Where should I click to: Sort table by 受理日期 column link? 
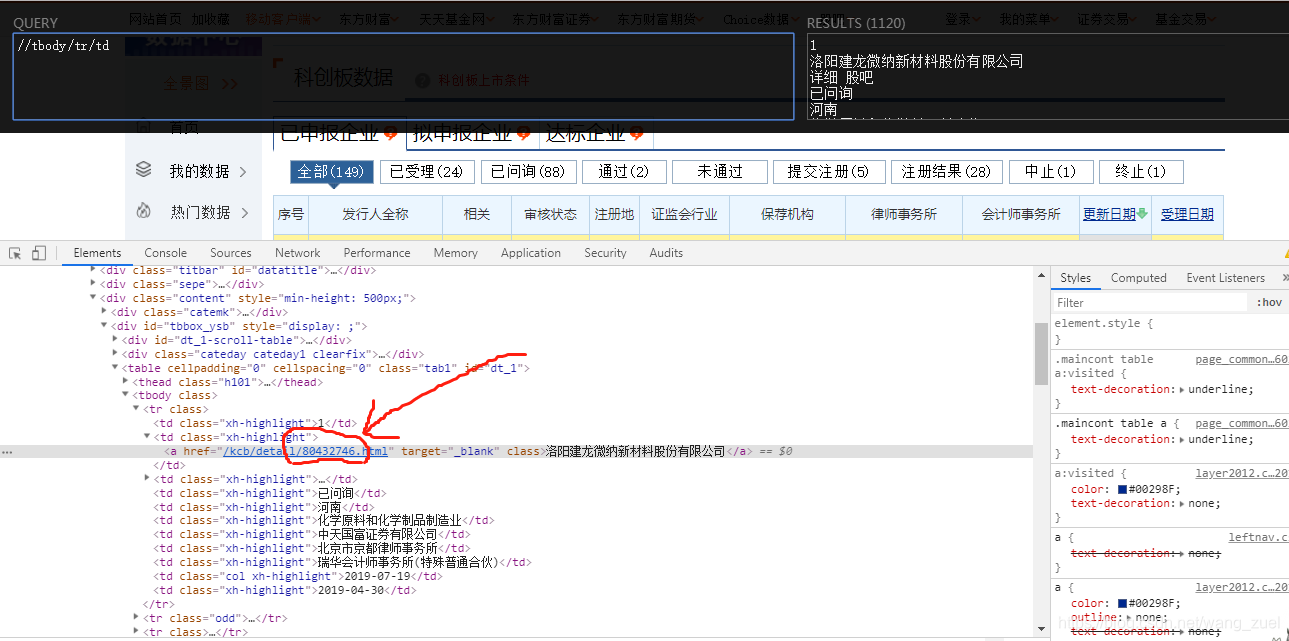1187,214
